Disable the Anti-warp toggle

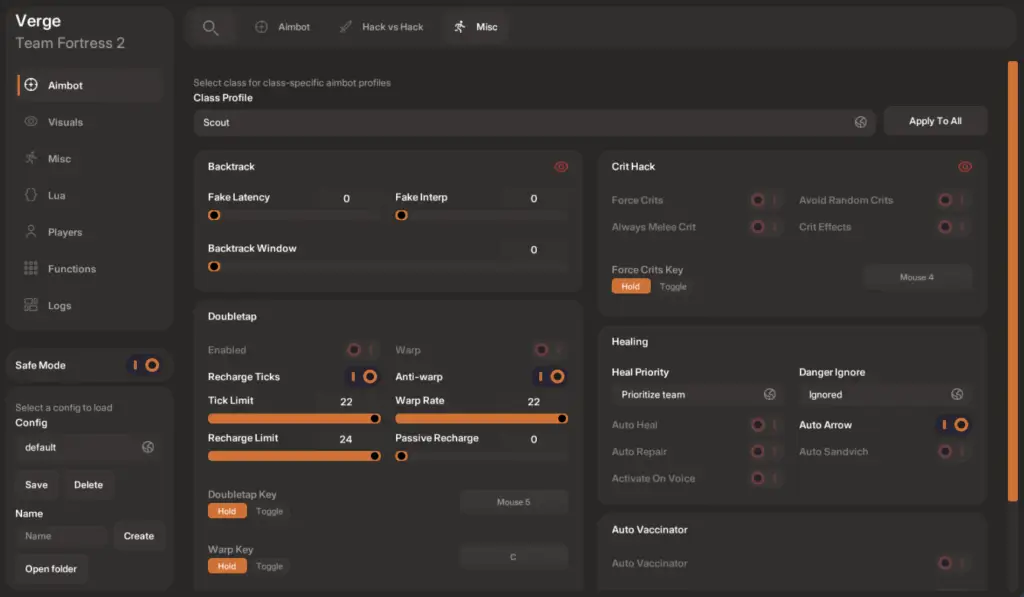pyautogui.click(x=550, y=376)
